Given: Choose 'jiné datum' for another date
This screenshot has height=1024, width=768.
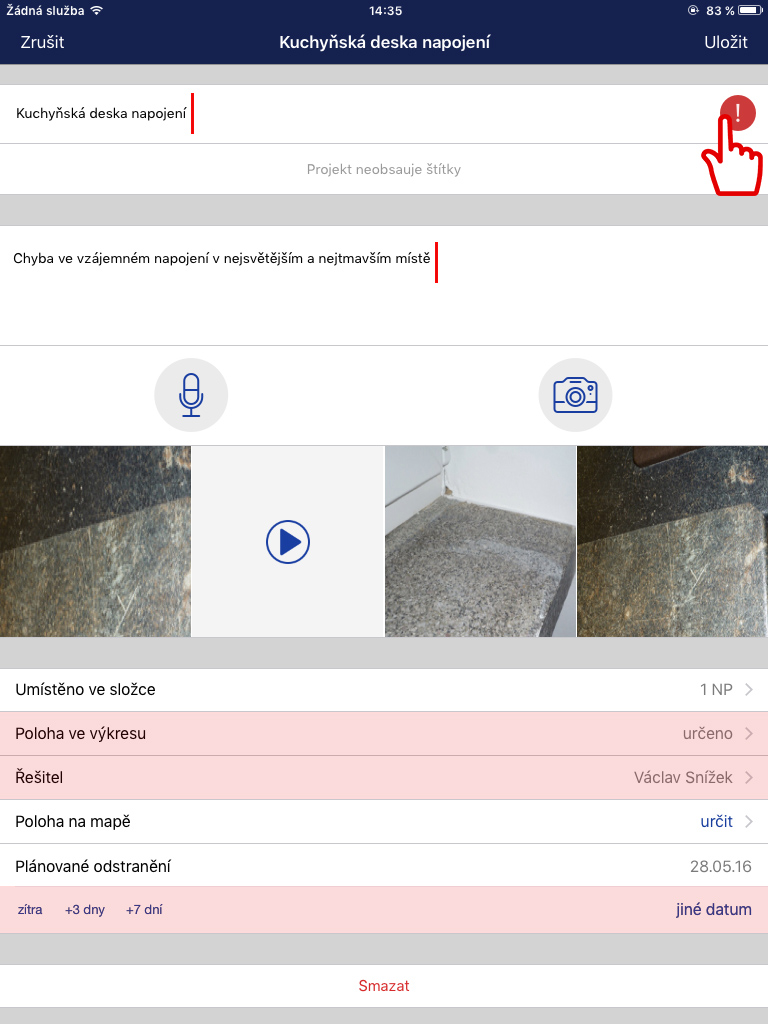Looking at the screenshot, I should click(714, 909).
